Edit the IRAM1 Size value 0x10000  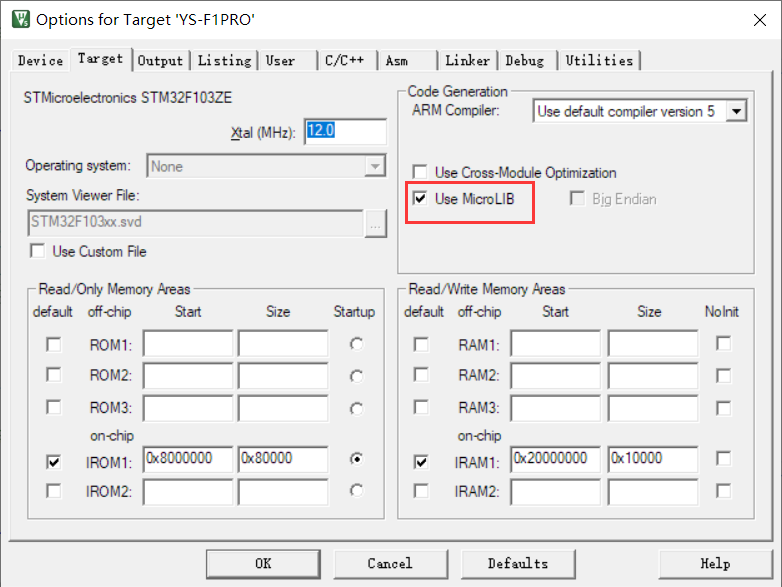point(653,459)
